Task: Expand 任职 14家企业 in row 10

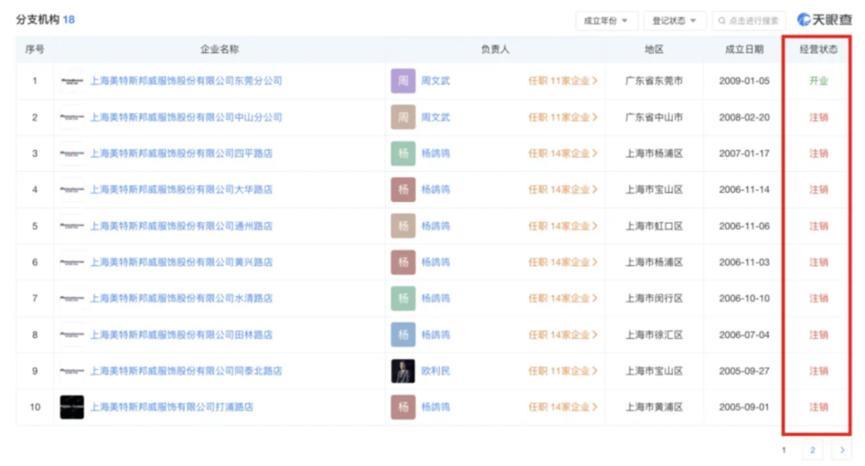Action: coord(563,407)
